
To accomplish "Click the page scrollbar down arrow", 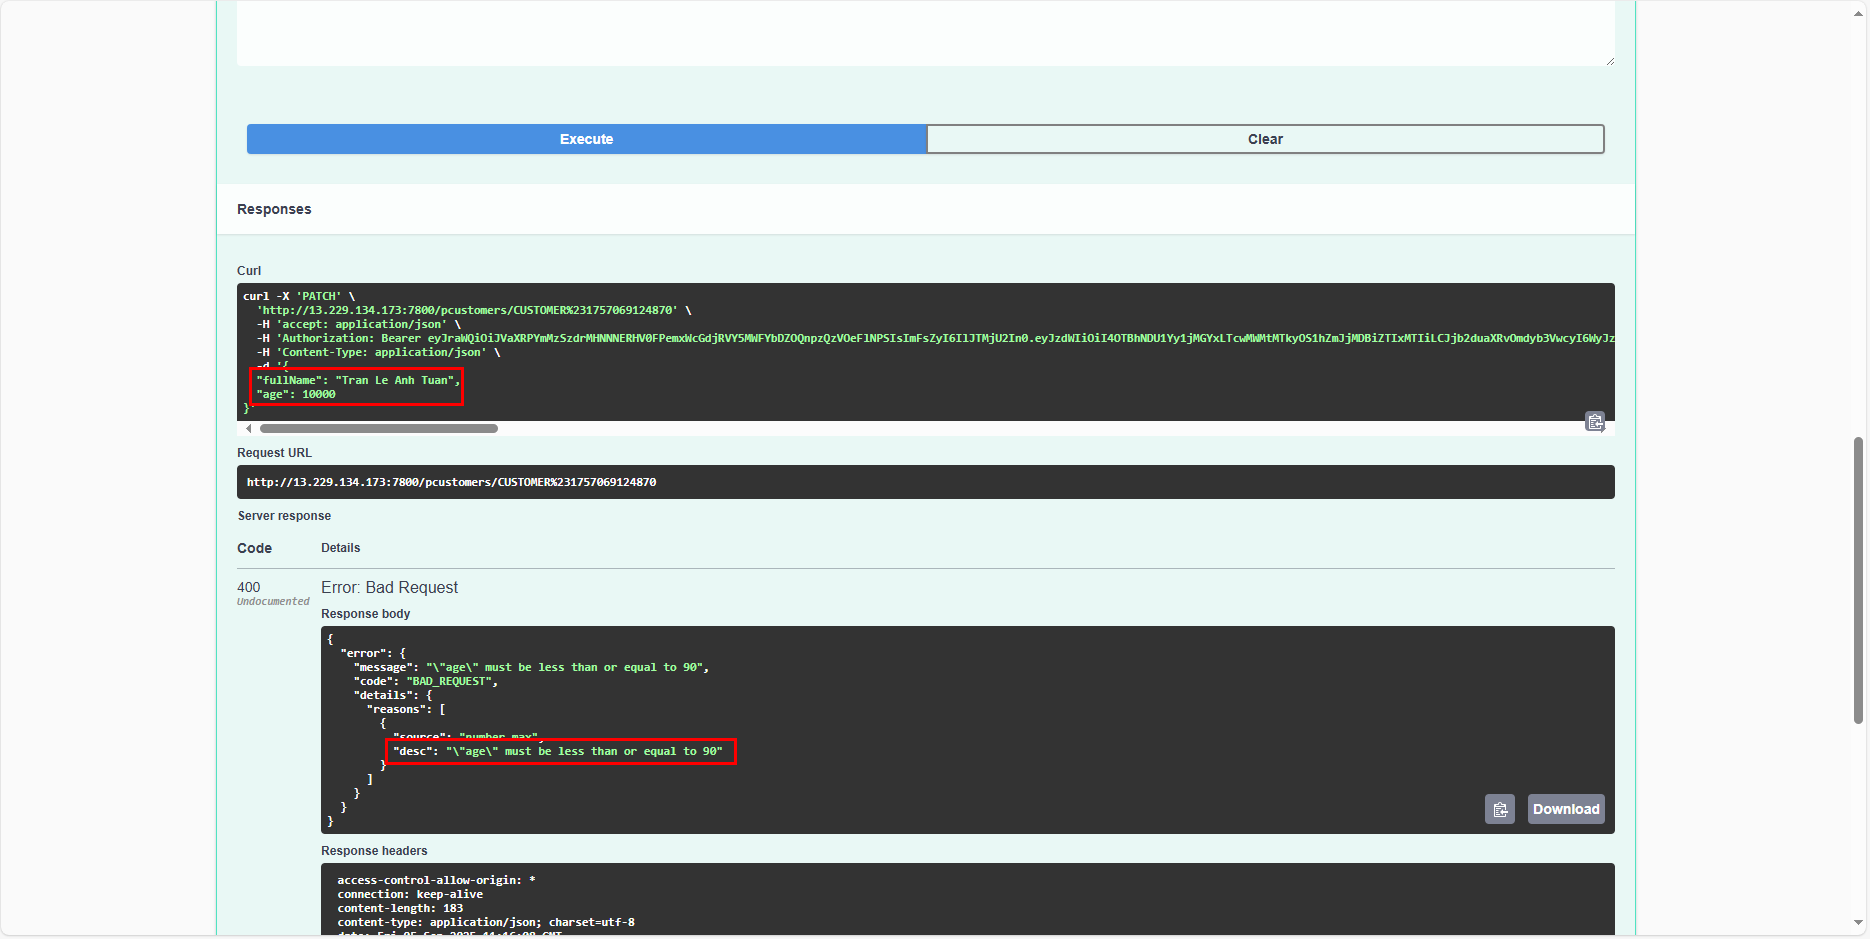I will (x=1858, y=923).
